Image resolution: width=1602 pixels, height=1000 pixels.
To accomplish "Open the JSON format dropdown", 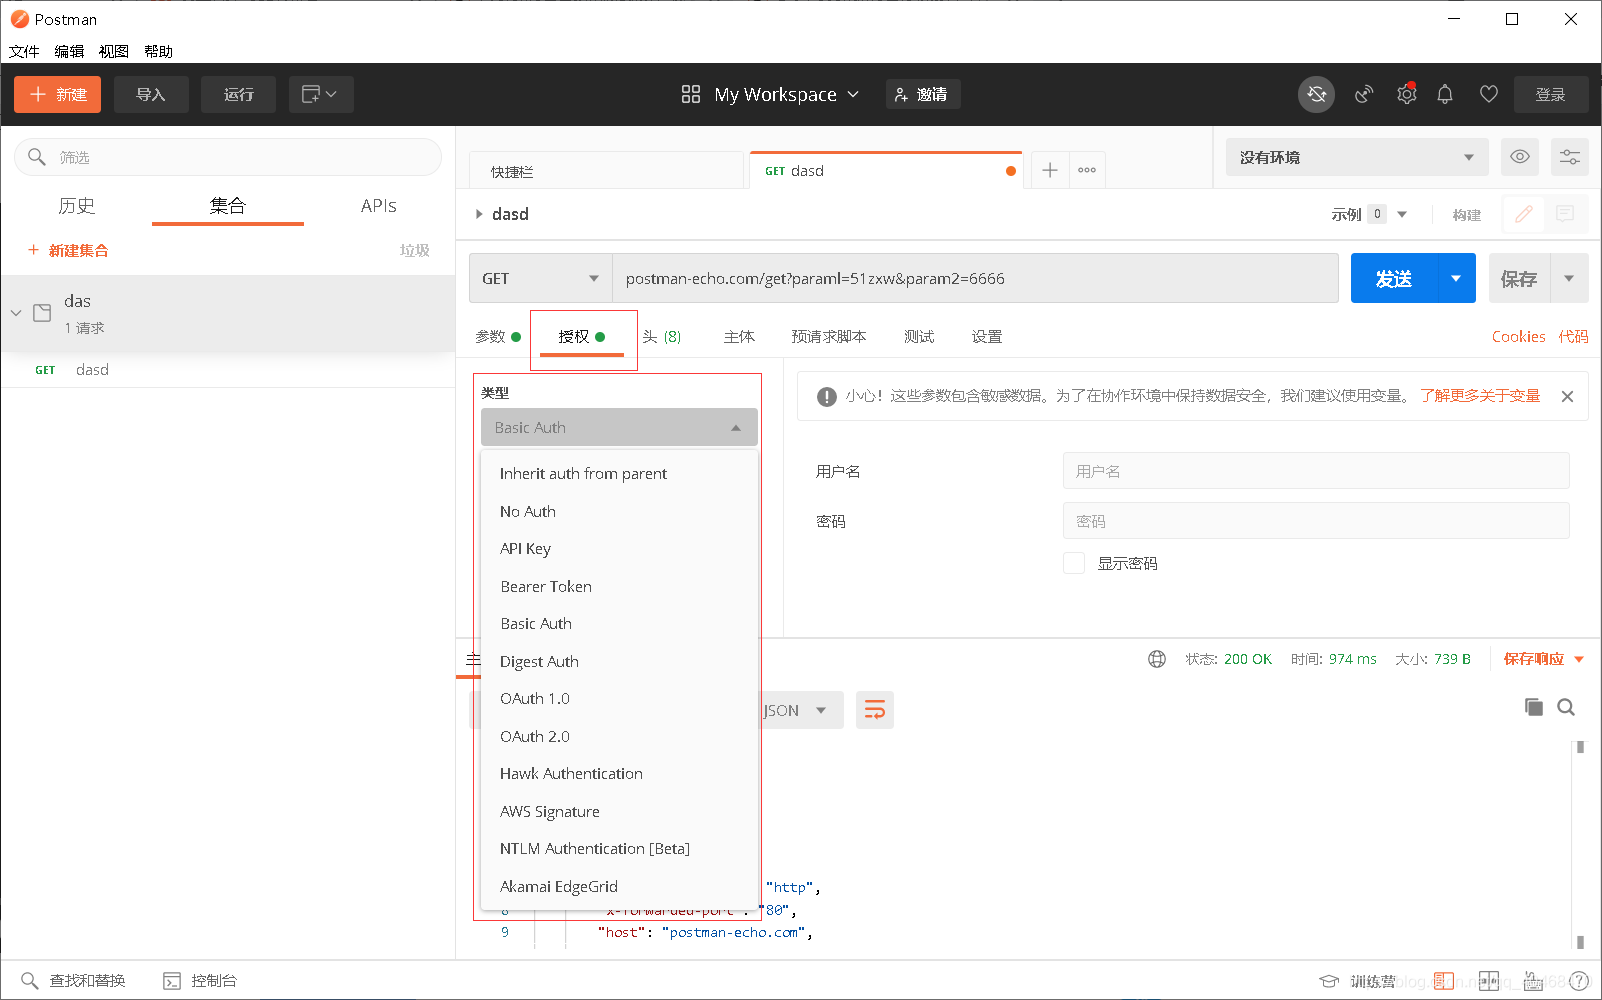I will (795, 710).
